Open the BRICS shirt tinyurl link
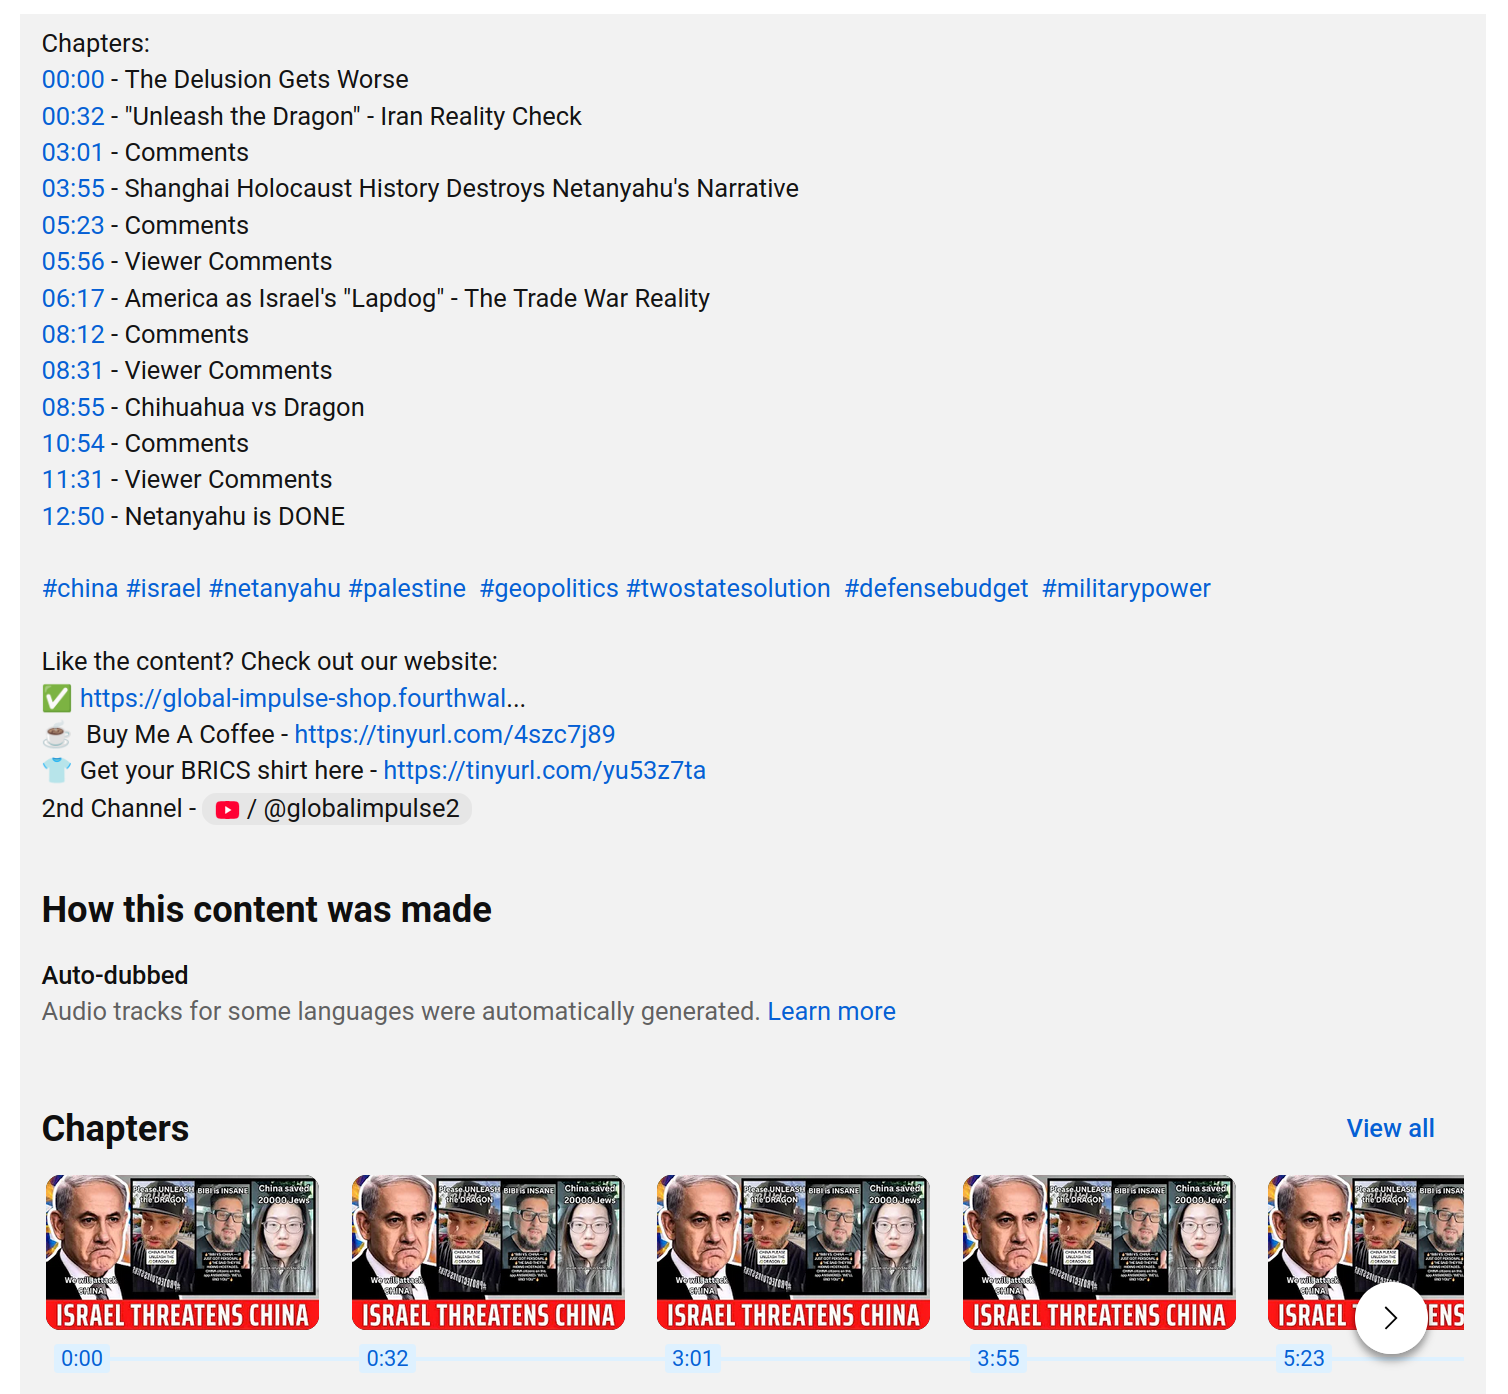 [x=544, y=771]
